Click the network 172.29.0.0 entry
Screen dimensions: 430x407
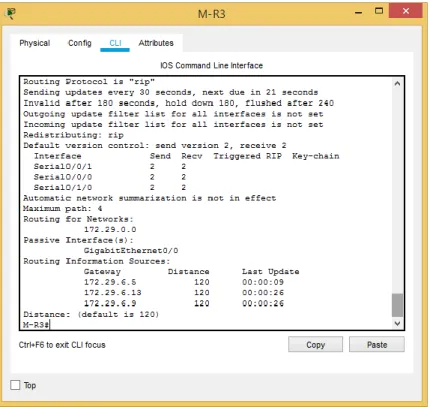(x=110, y=229)
